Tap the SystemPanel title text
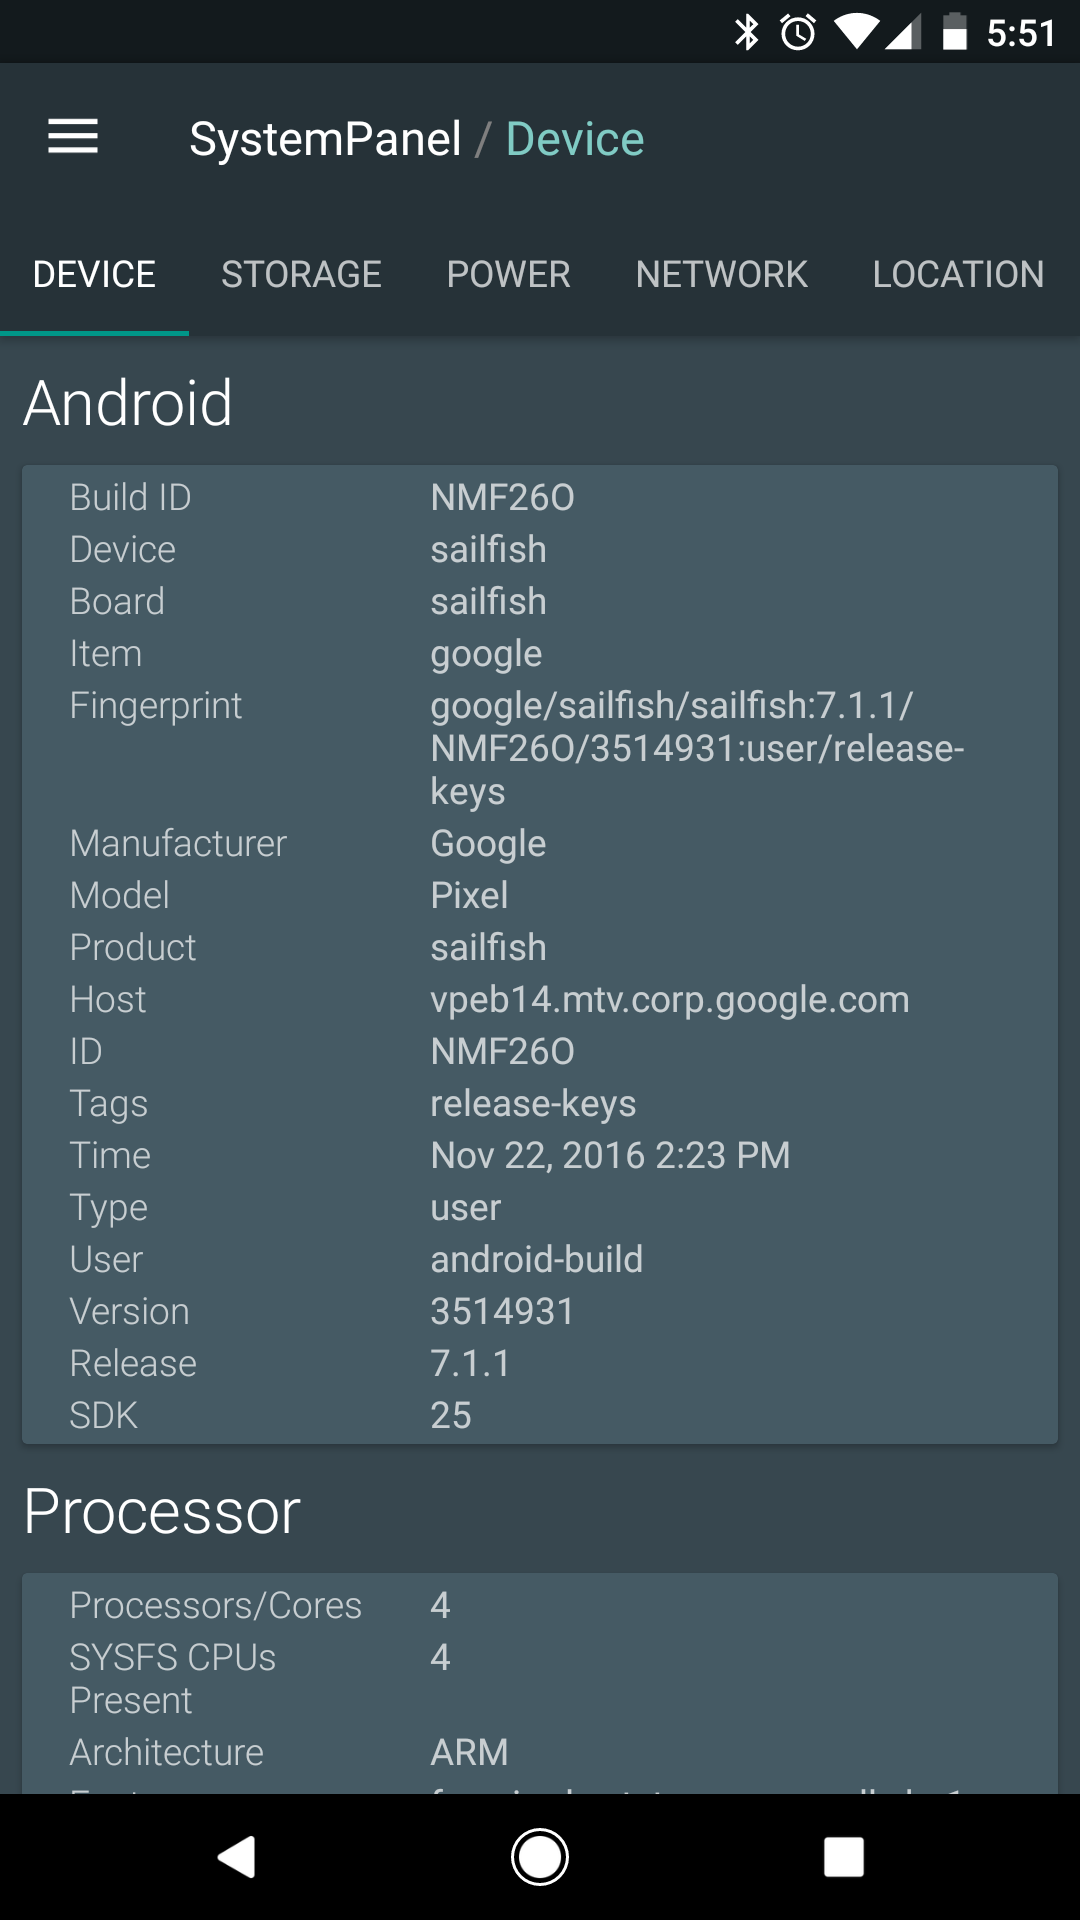Screen dimensions: 1080x1920 (325, 139)
